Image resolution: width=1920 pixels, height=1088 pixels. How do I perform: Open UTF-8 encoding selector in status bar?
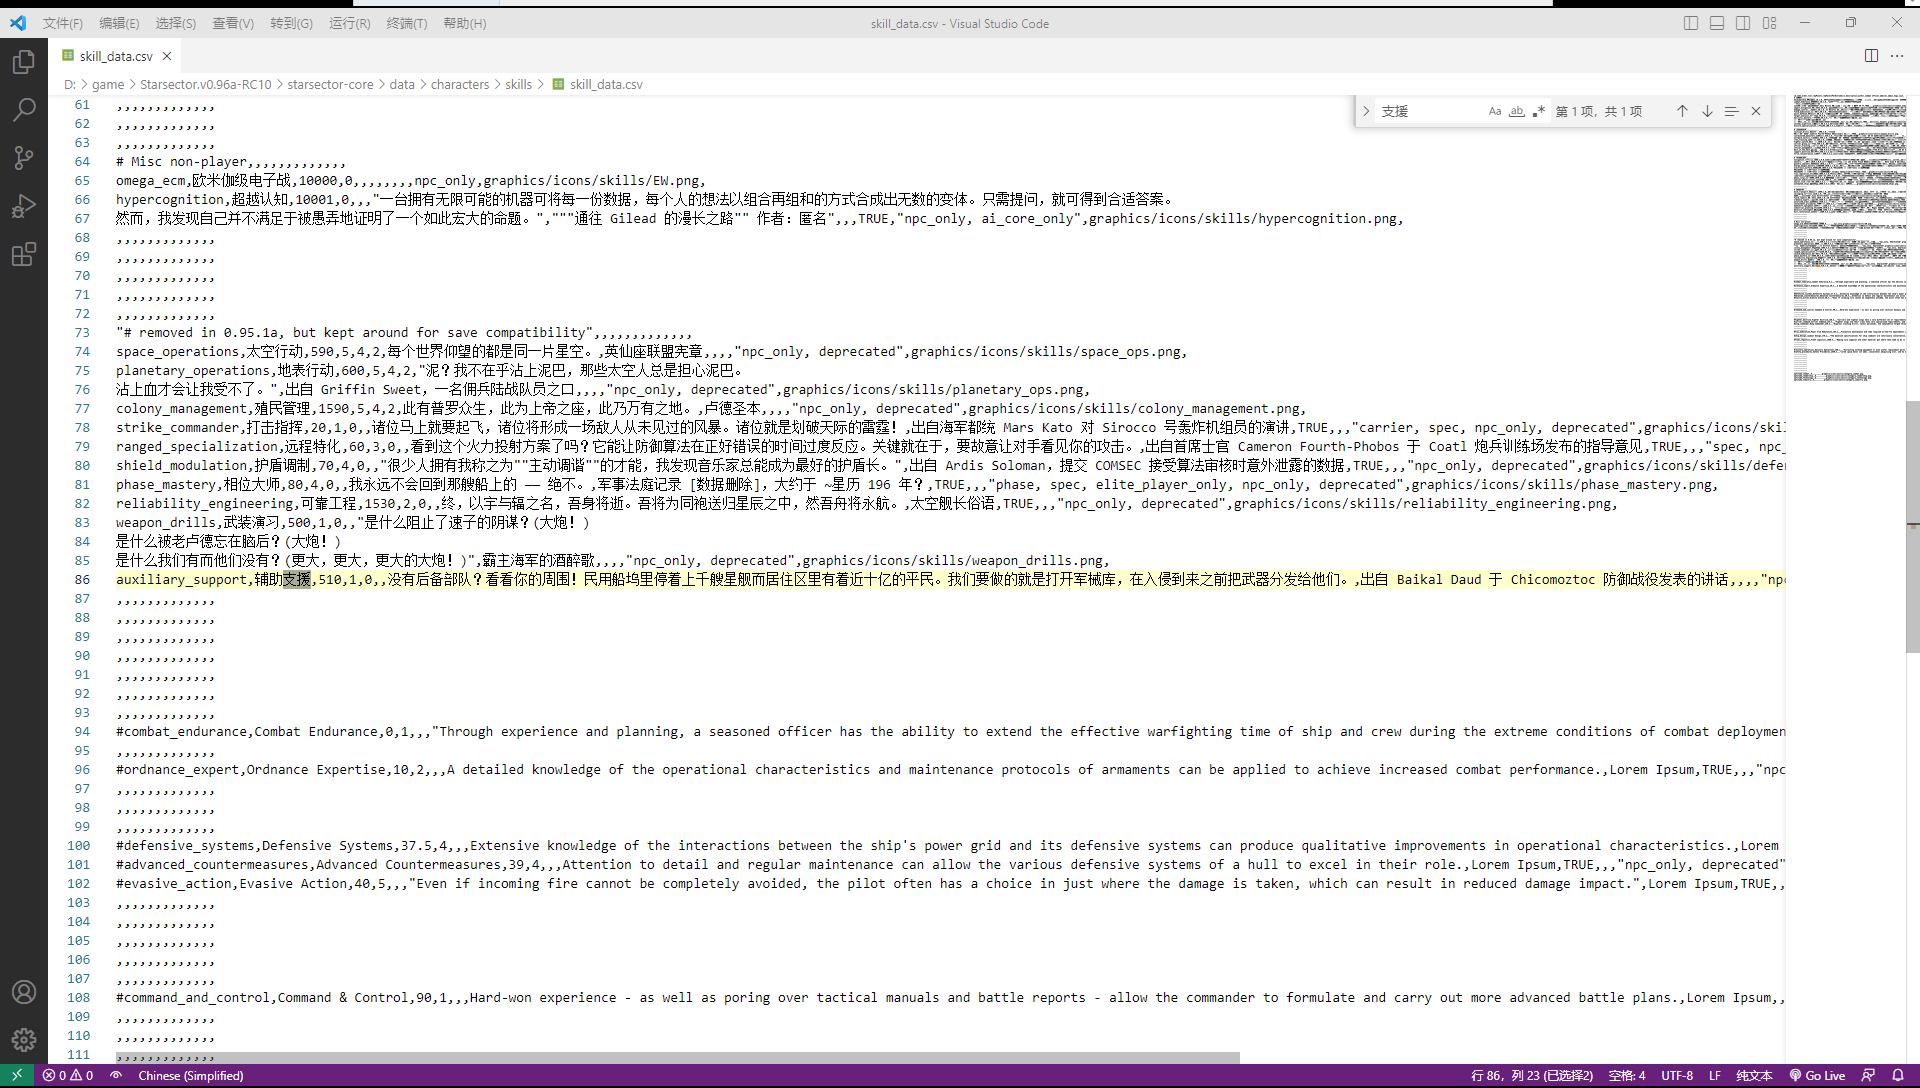click(1677, 1076)
